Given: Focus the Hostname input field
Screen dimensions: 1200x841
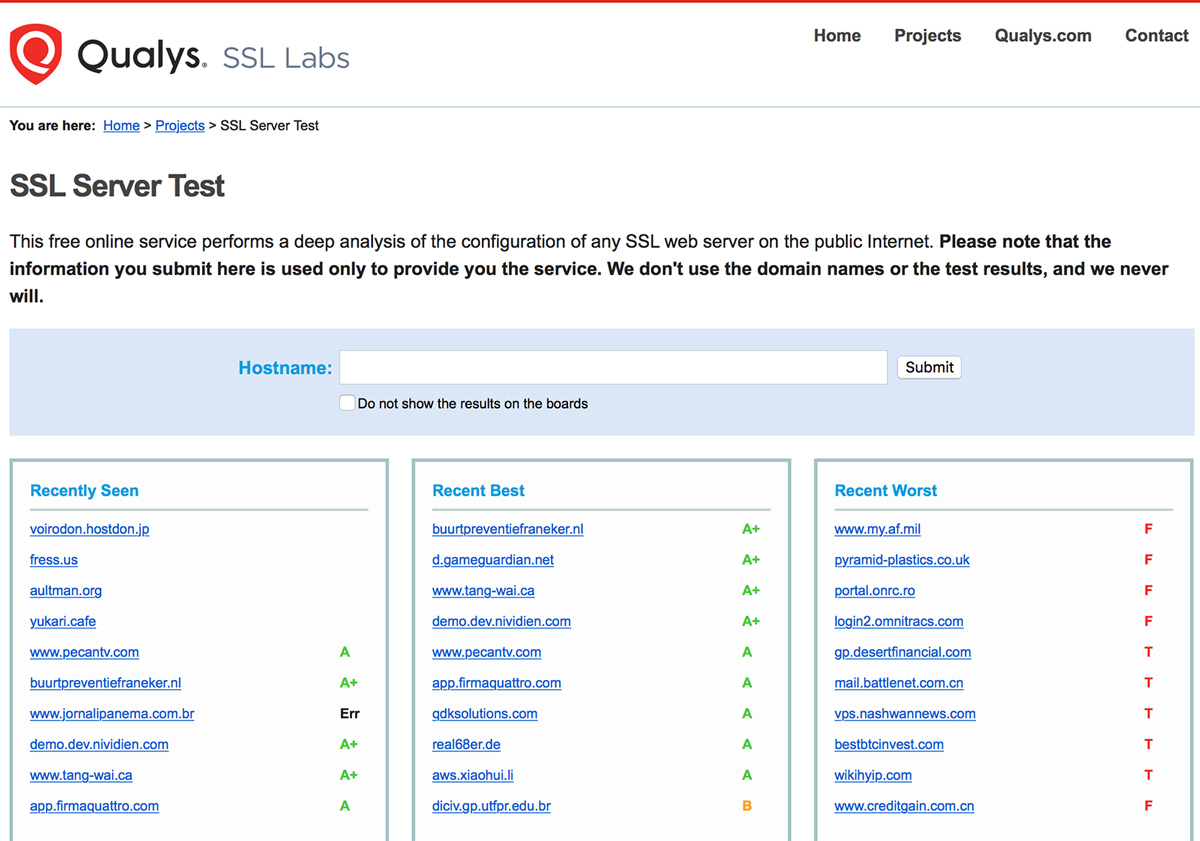Looking at the screenshot, I should (x=613, y=367).
